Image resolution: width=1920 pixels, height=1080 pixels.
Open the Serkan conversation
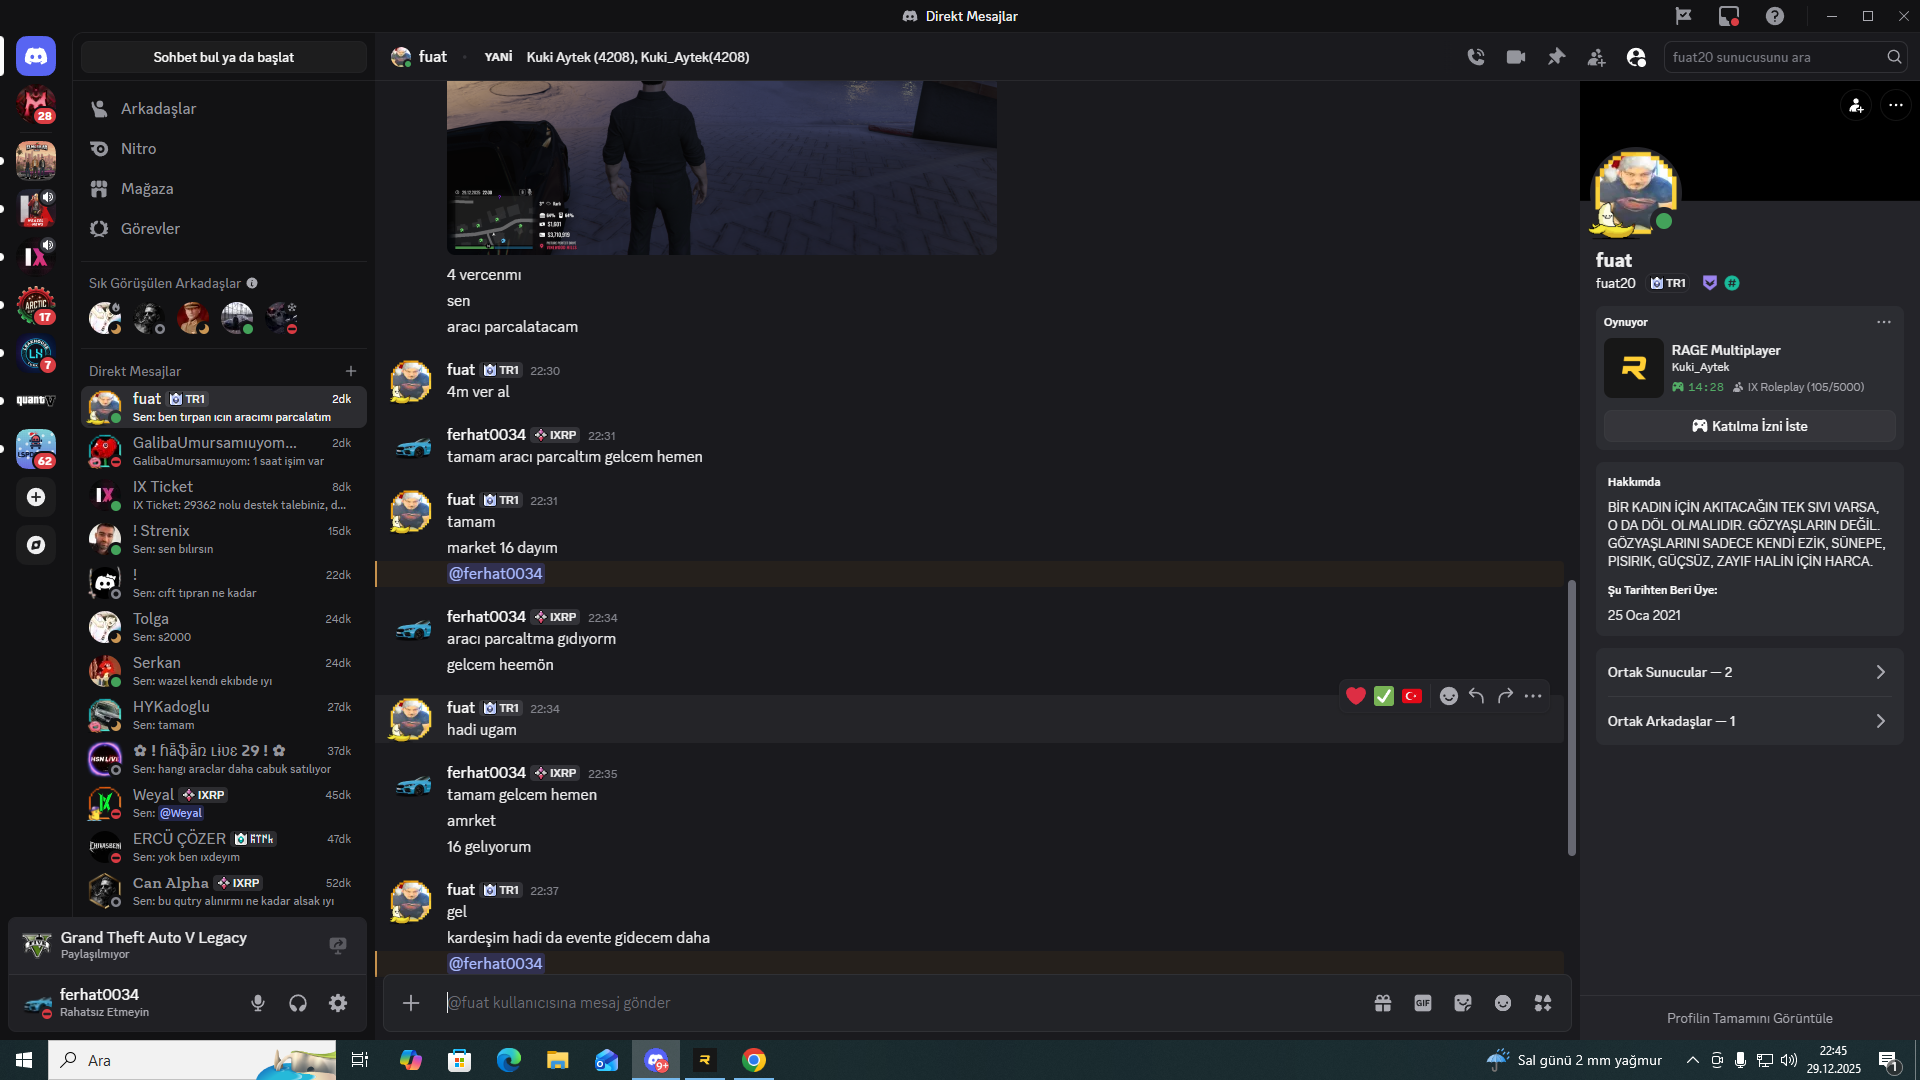coord(224,671)
